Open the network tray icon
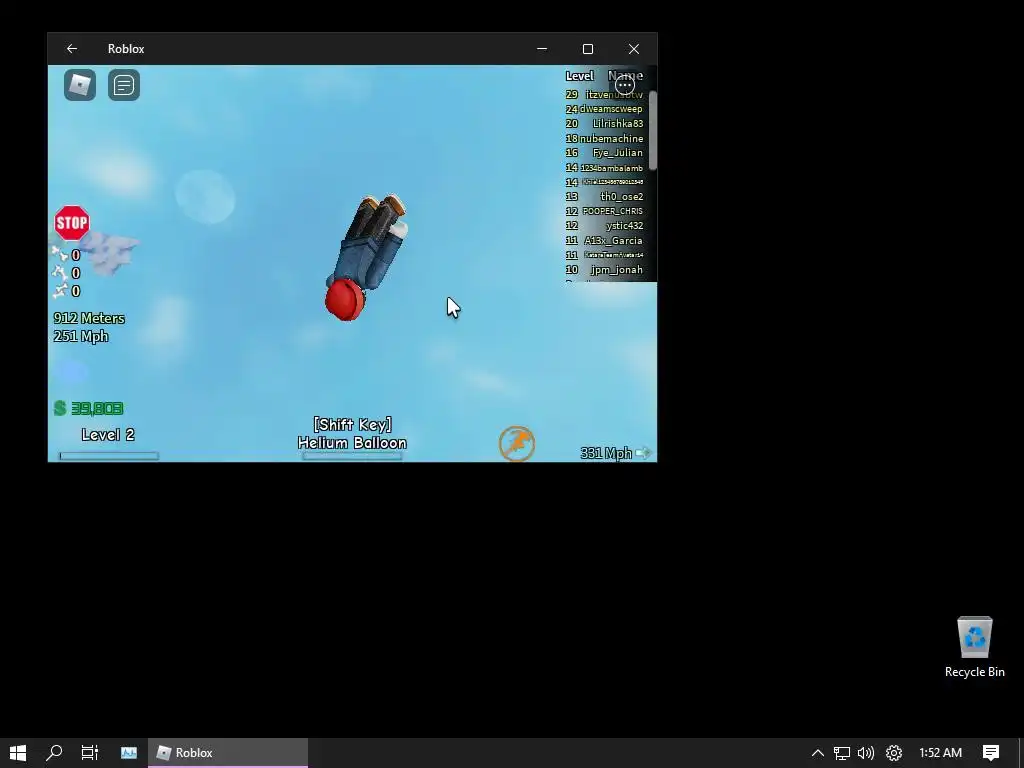 coord(842,753)
